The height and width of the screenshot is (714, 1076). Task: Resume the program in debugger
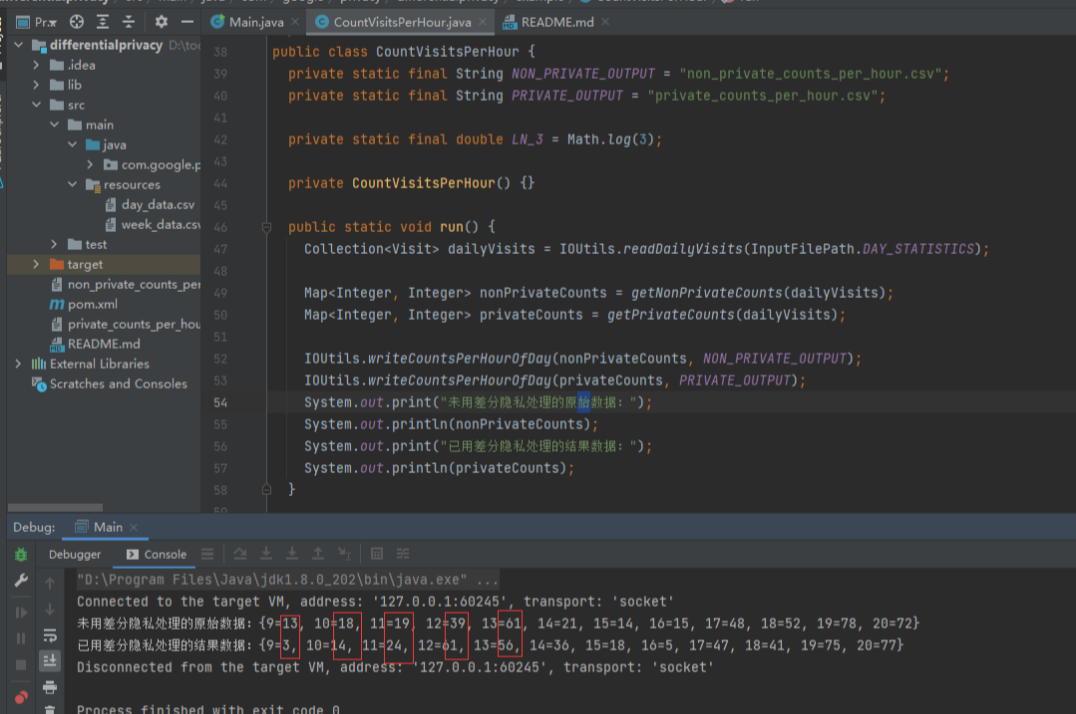(21, 612)
